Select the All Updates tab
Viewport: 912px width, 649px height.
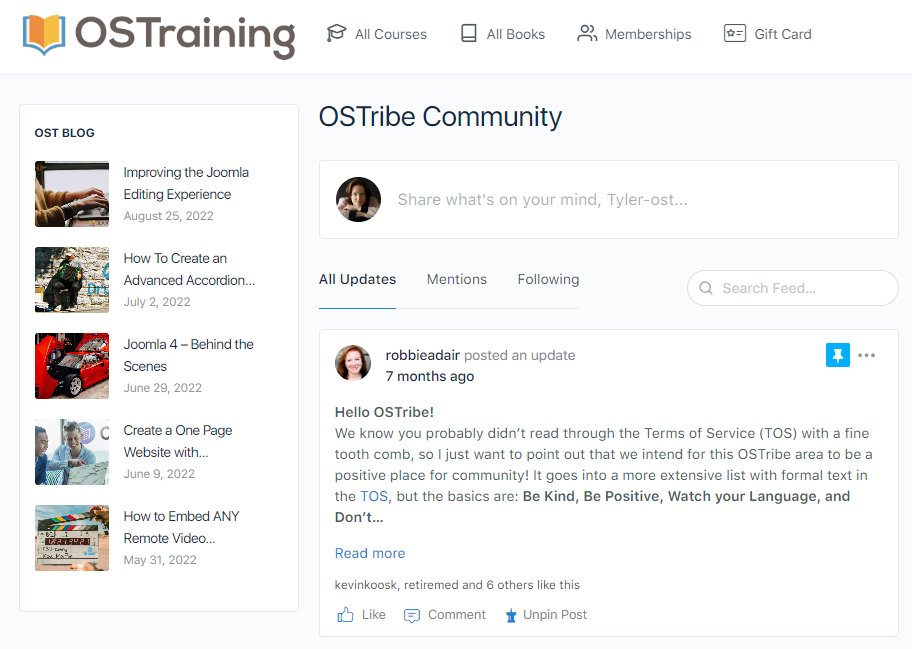coord(357,279)
